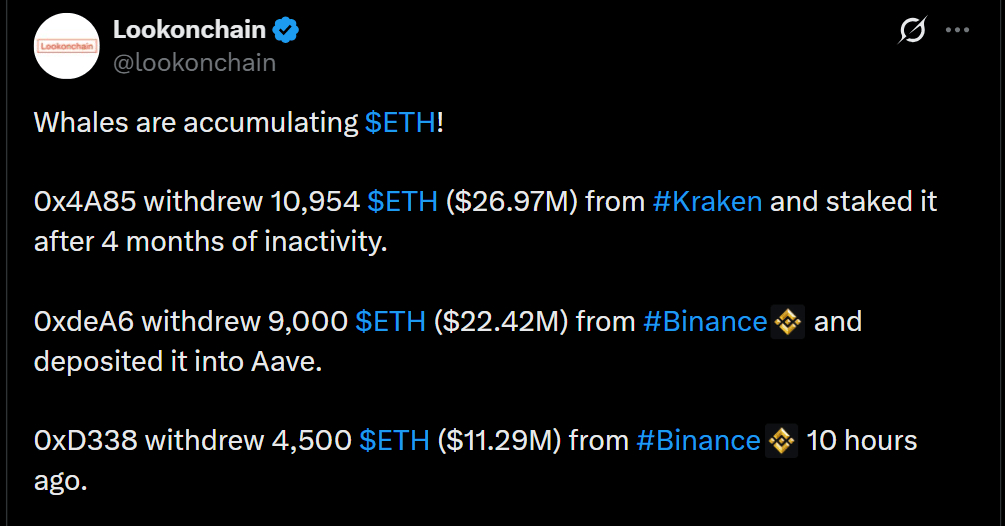Click the $ETH cashtag next to 9,000
Viewport: 1005px width, 526px height.
(390, 321)
